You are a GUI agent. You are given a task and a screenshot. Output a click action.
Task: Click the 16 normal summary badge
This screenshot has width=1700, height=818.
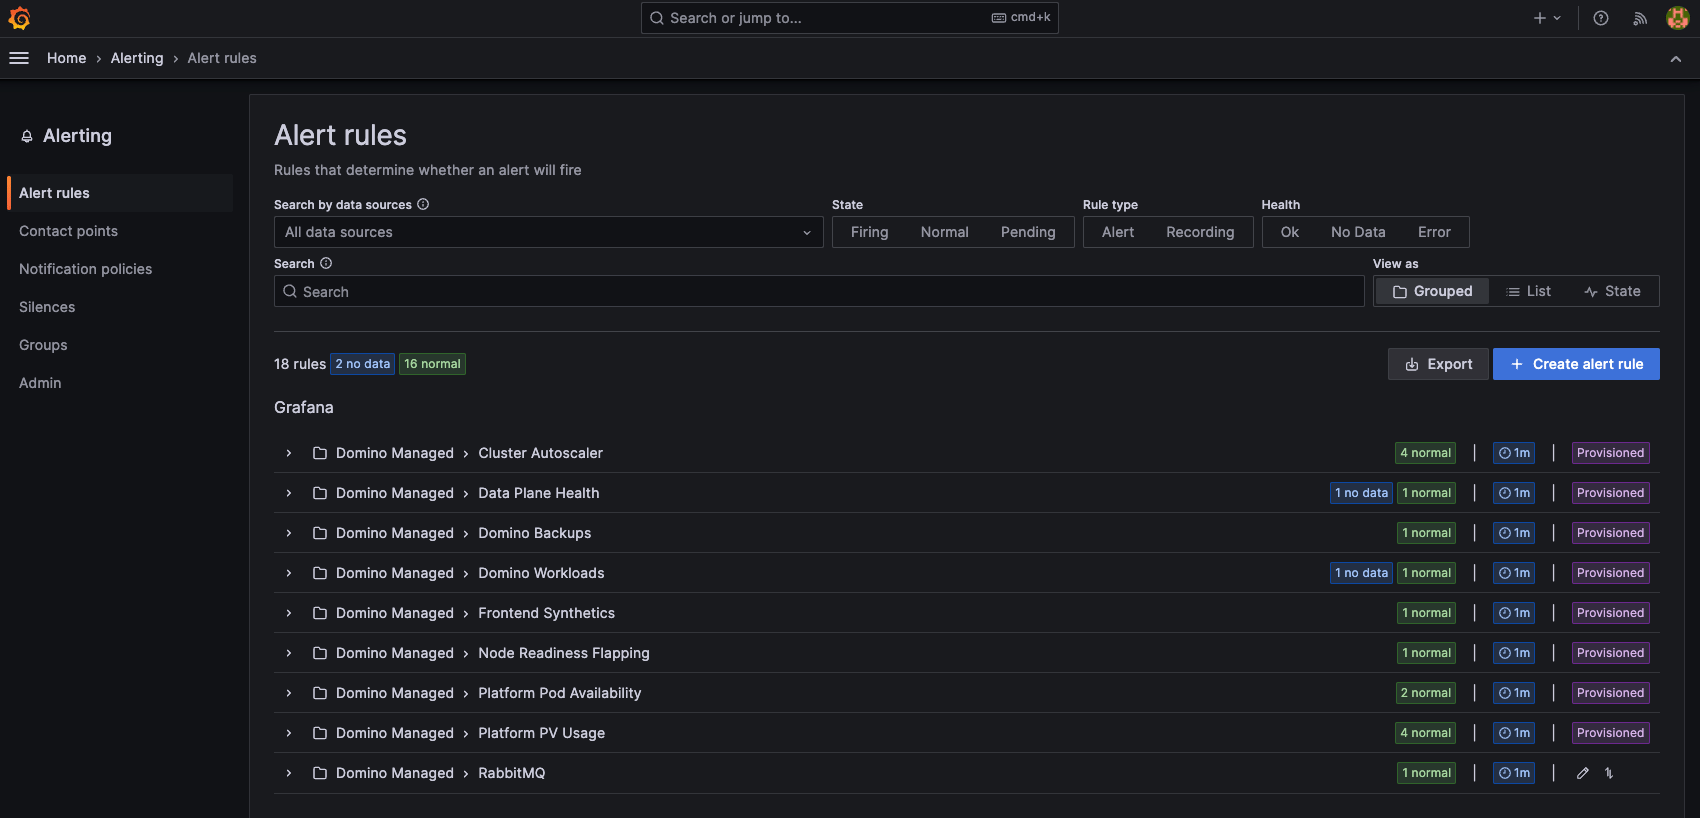pyautogui.click(x=432, y=364)
